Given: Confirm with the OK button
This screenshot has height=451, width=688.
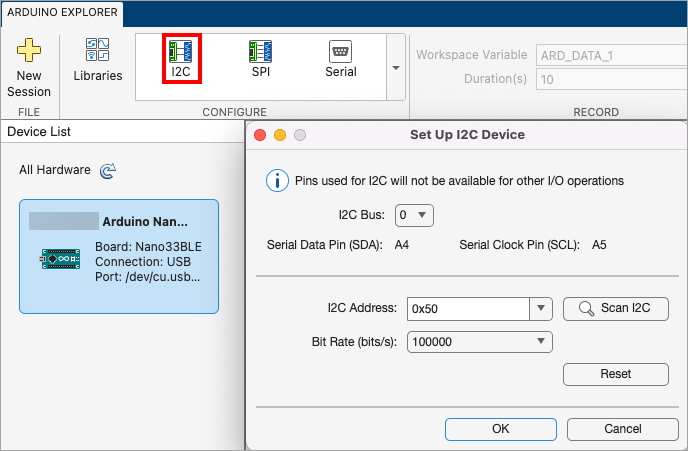Looking at the screenshot, I should click(500, 429).
